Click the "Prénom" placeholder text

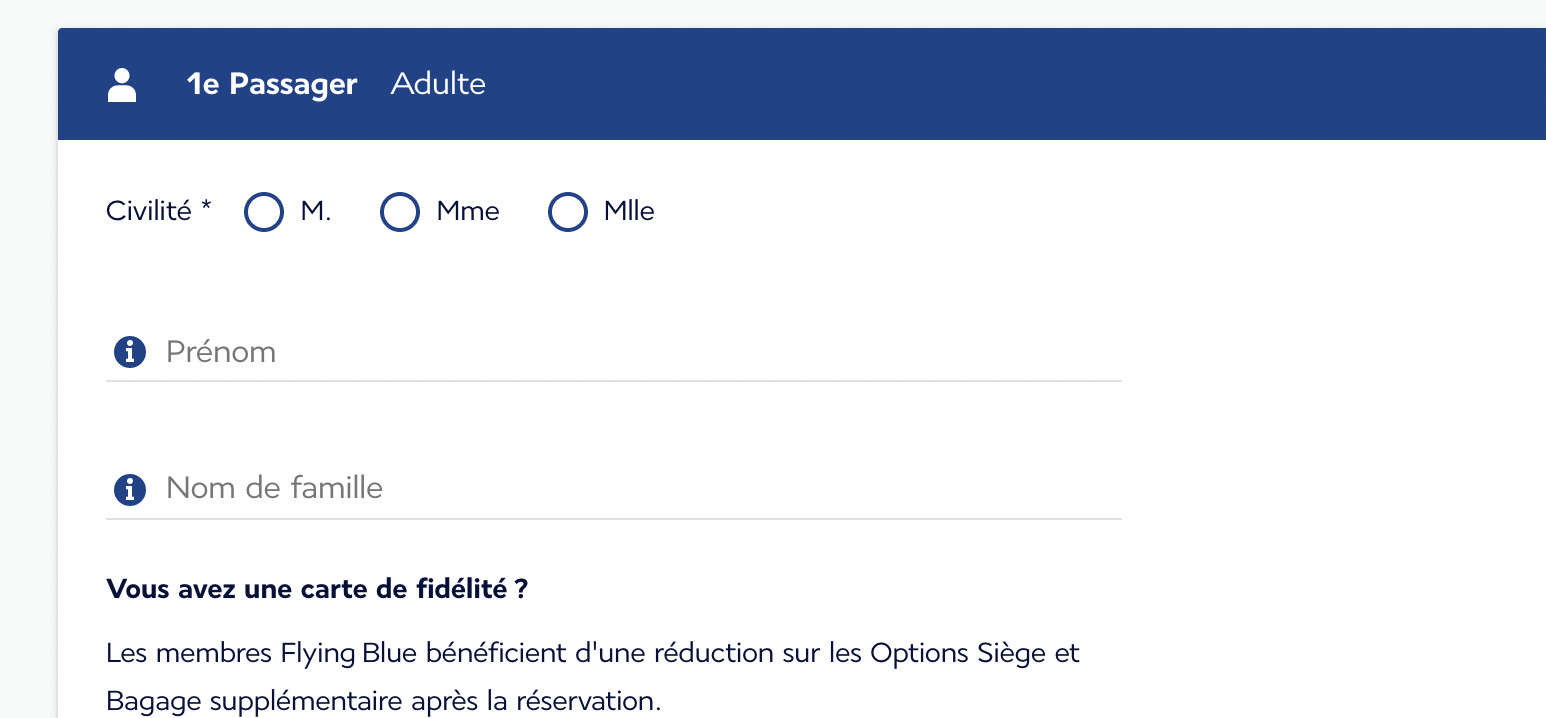tap(221, 352)
